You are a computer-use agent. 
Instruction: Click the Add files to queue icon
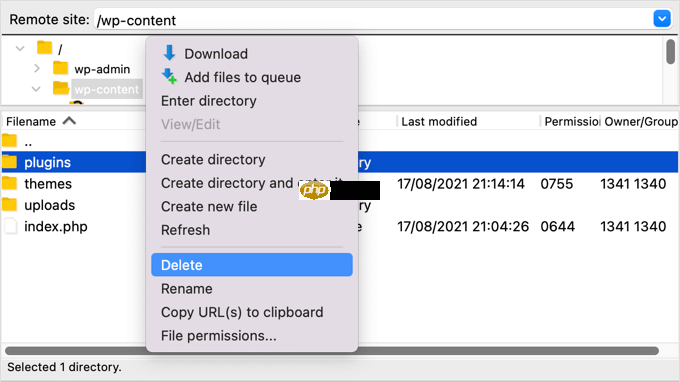click(169, 76)
